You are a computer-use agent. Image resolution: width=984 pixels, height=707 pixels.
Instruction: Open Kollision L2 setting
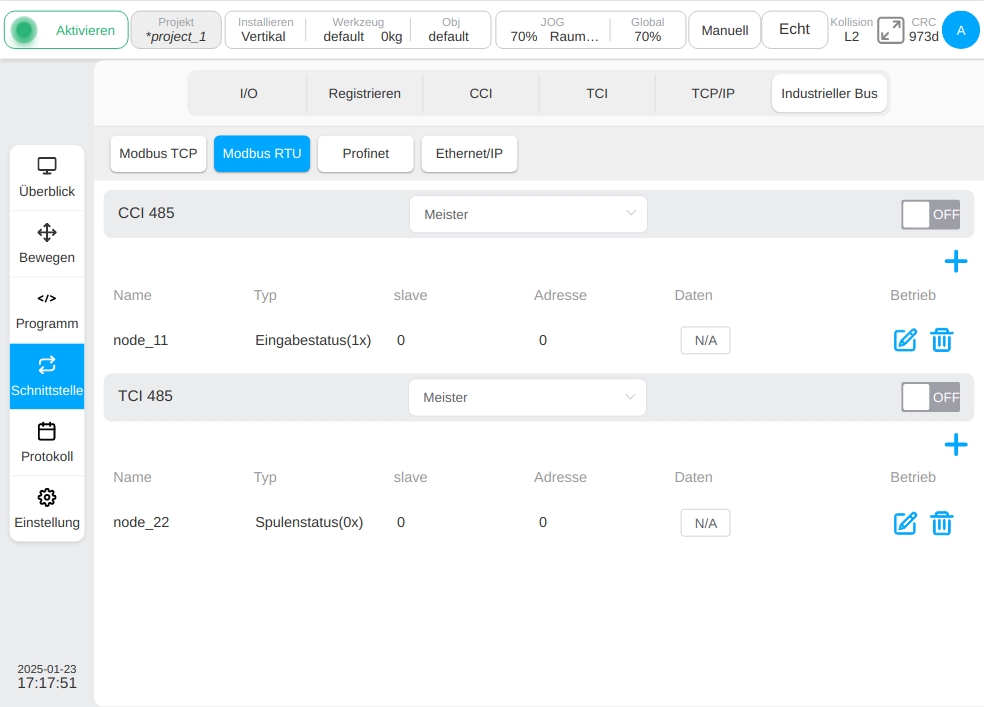[x=852, y=29]
